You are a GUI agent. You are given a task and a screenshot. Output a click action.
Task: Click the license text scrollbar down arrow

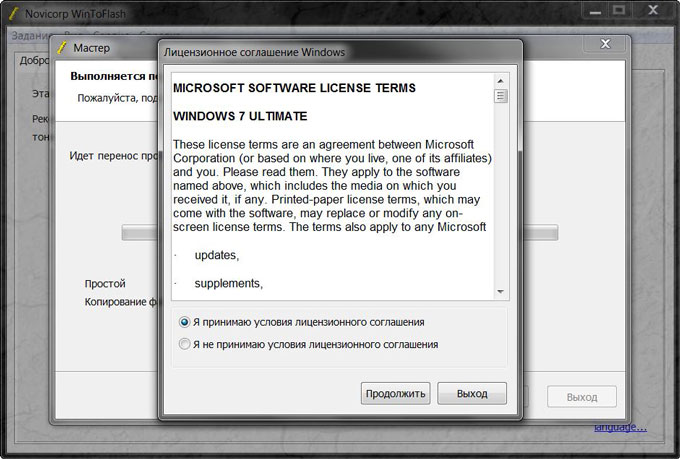(x=500, y=292)
